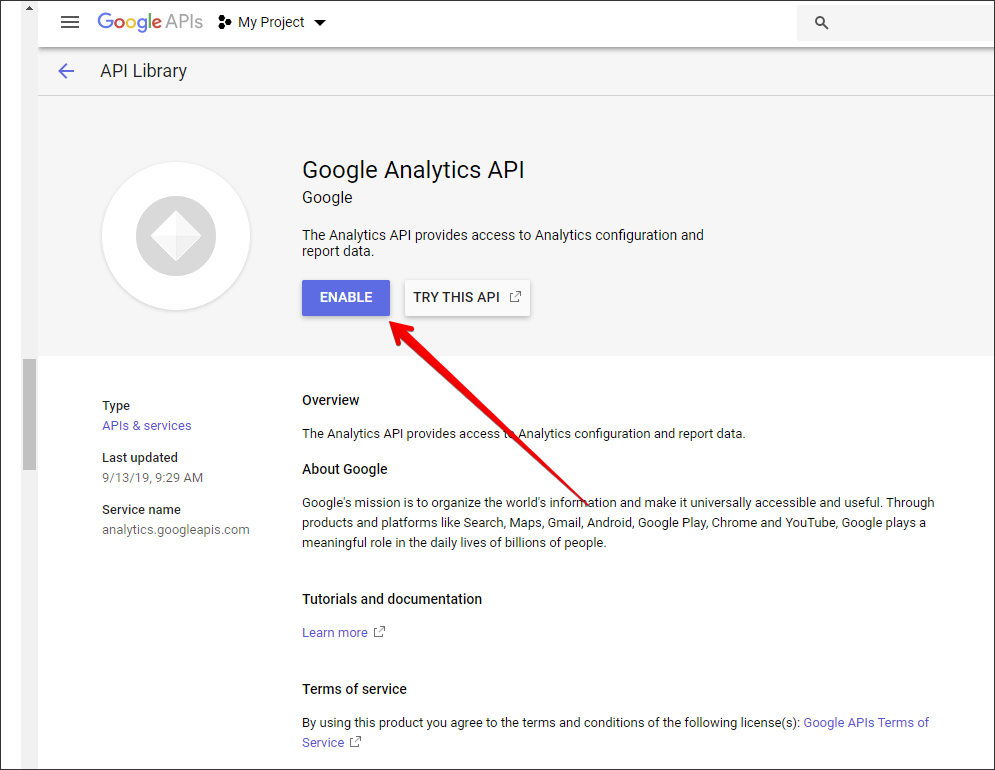Click the Terms of service heading
The image size is (995, 770).
[354, 689]
